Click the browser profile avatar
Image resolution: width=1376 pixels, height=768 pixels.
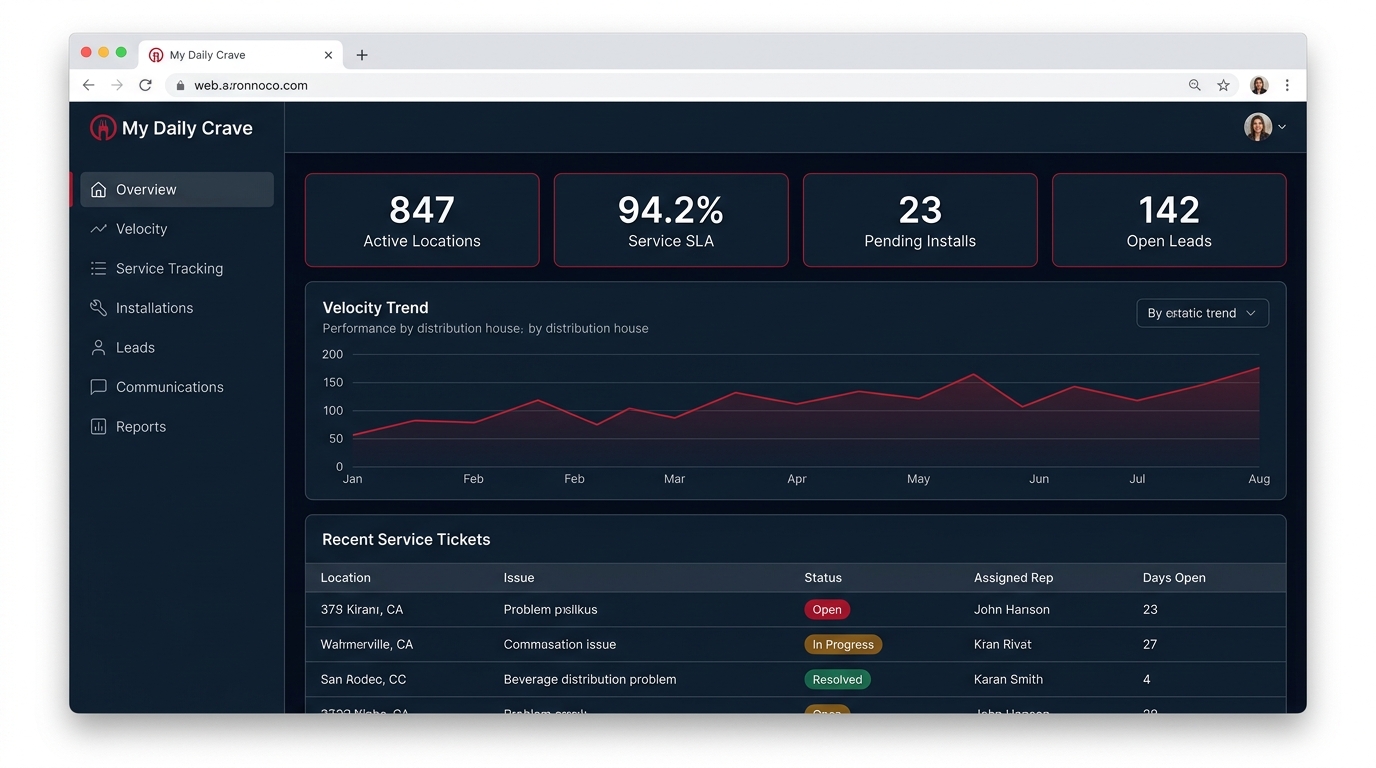coord(1259,85)
